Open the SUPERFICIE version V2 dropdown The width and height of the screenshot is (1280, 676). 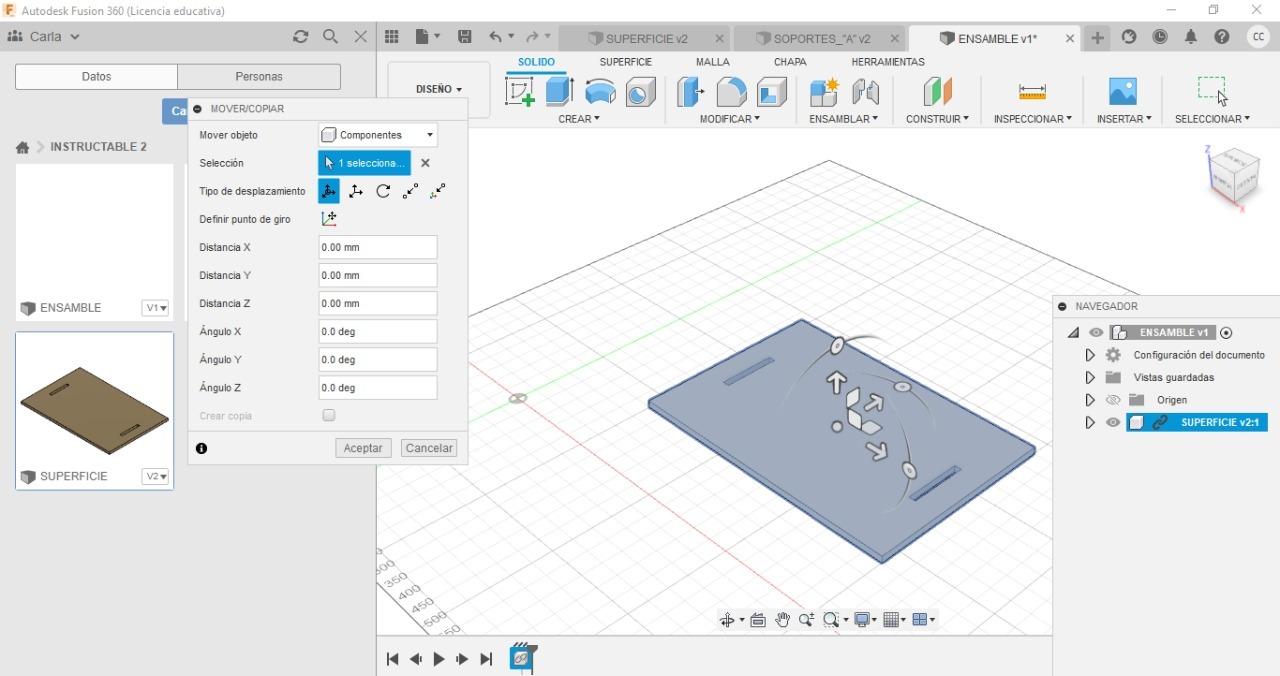pyautogui.click(x=155, y=476)
